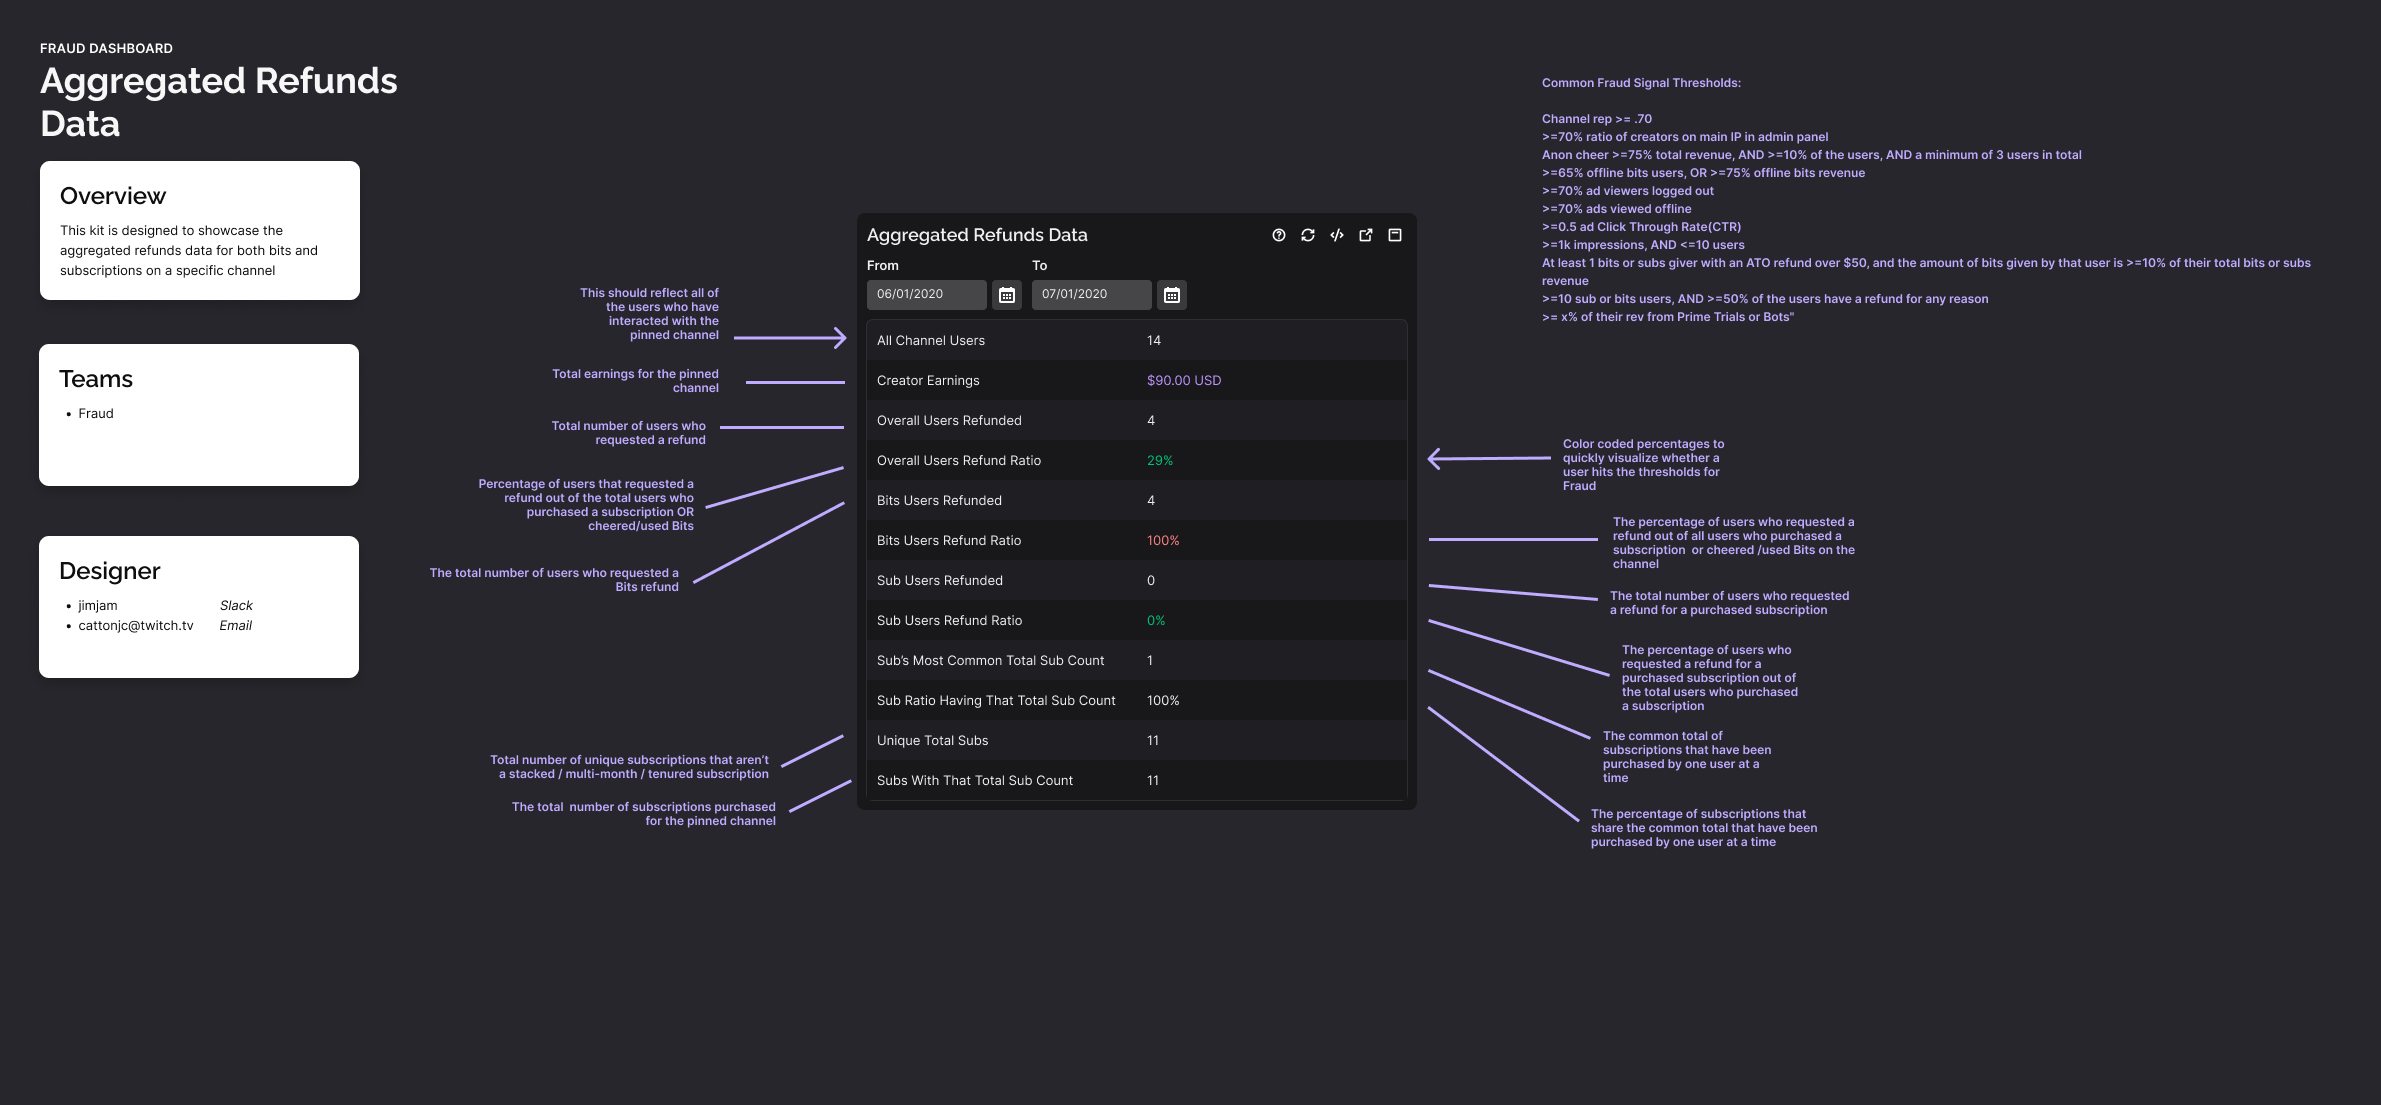2381x1105 pixels.
Task: Click the Overview card heading
Action: pyautogui.click(x=113, y=196)
